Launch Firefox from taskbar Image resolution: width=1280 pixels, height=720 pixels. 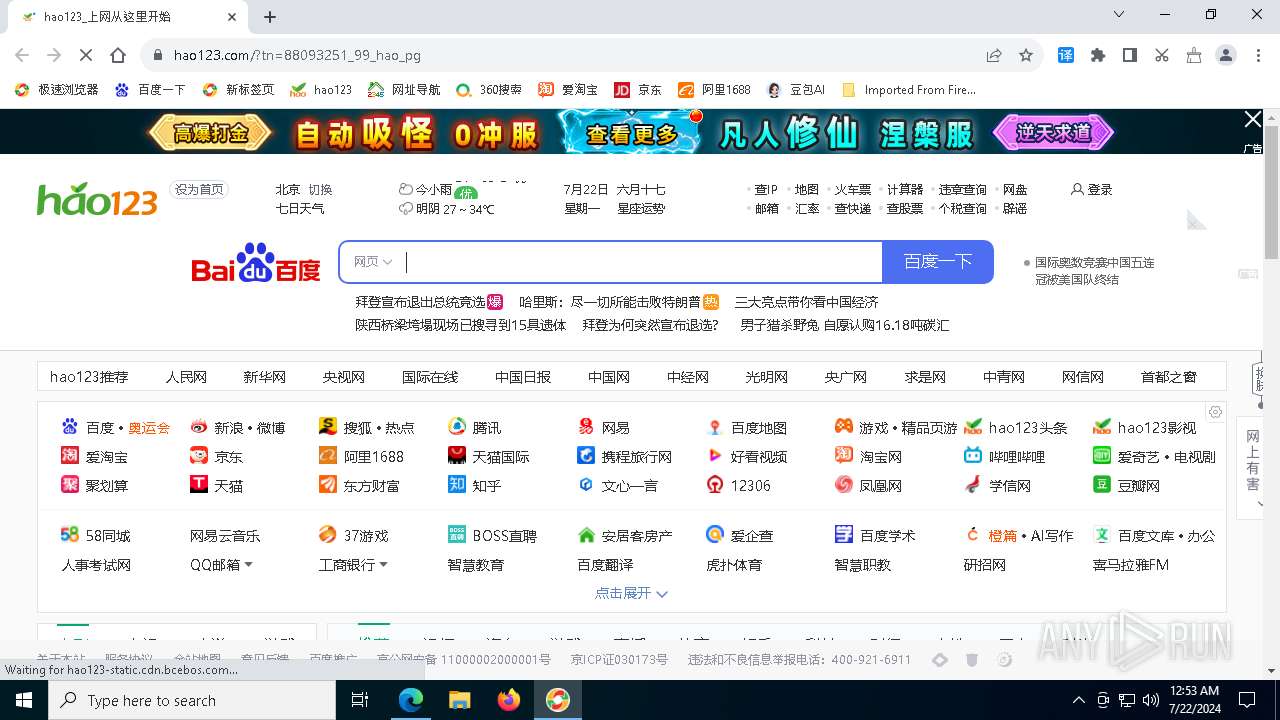click(x=508, y=700)
